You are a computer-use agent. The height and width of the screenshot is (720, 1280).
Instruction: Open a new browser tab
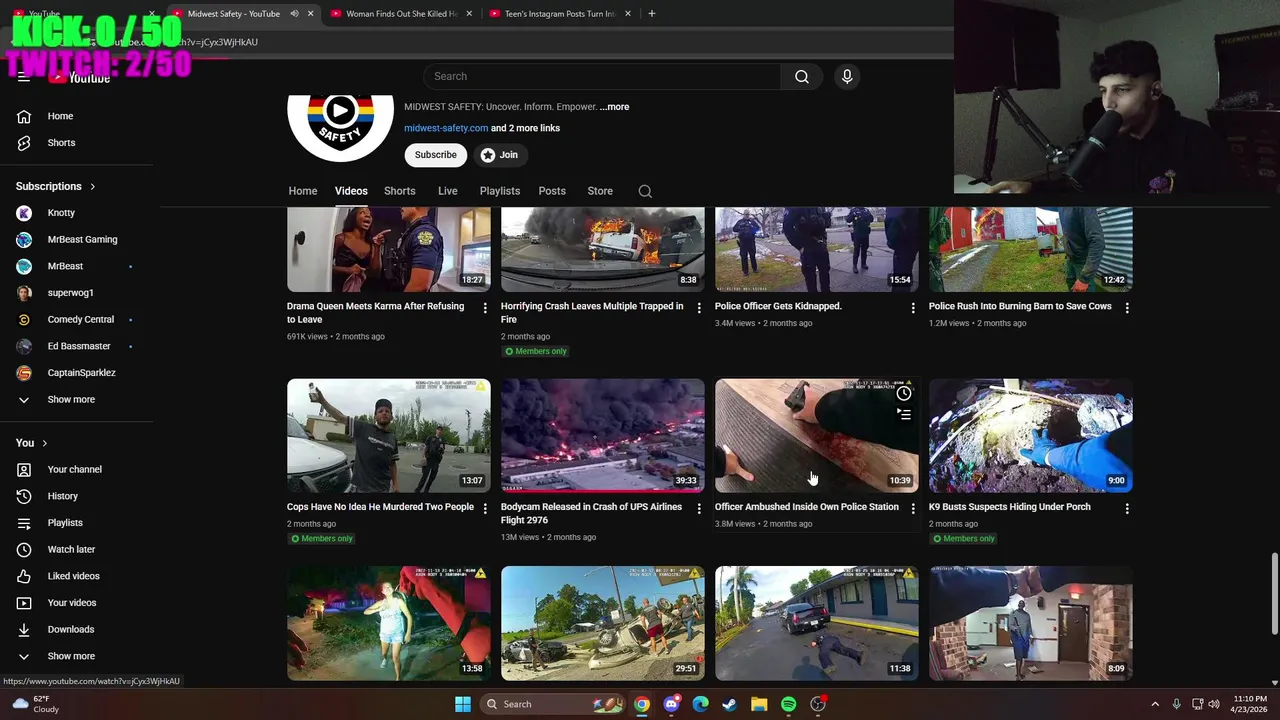point(651,14)
